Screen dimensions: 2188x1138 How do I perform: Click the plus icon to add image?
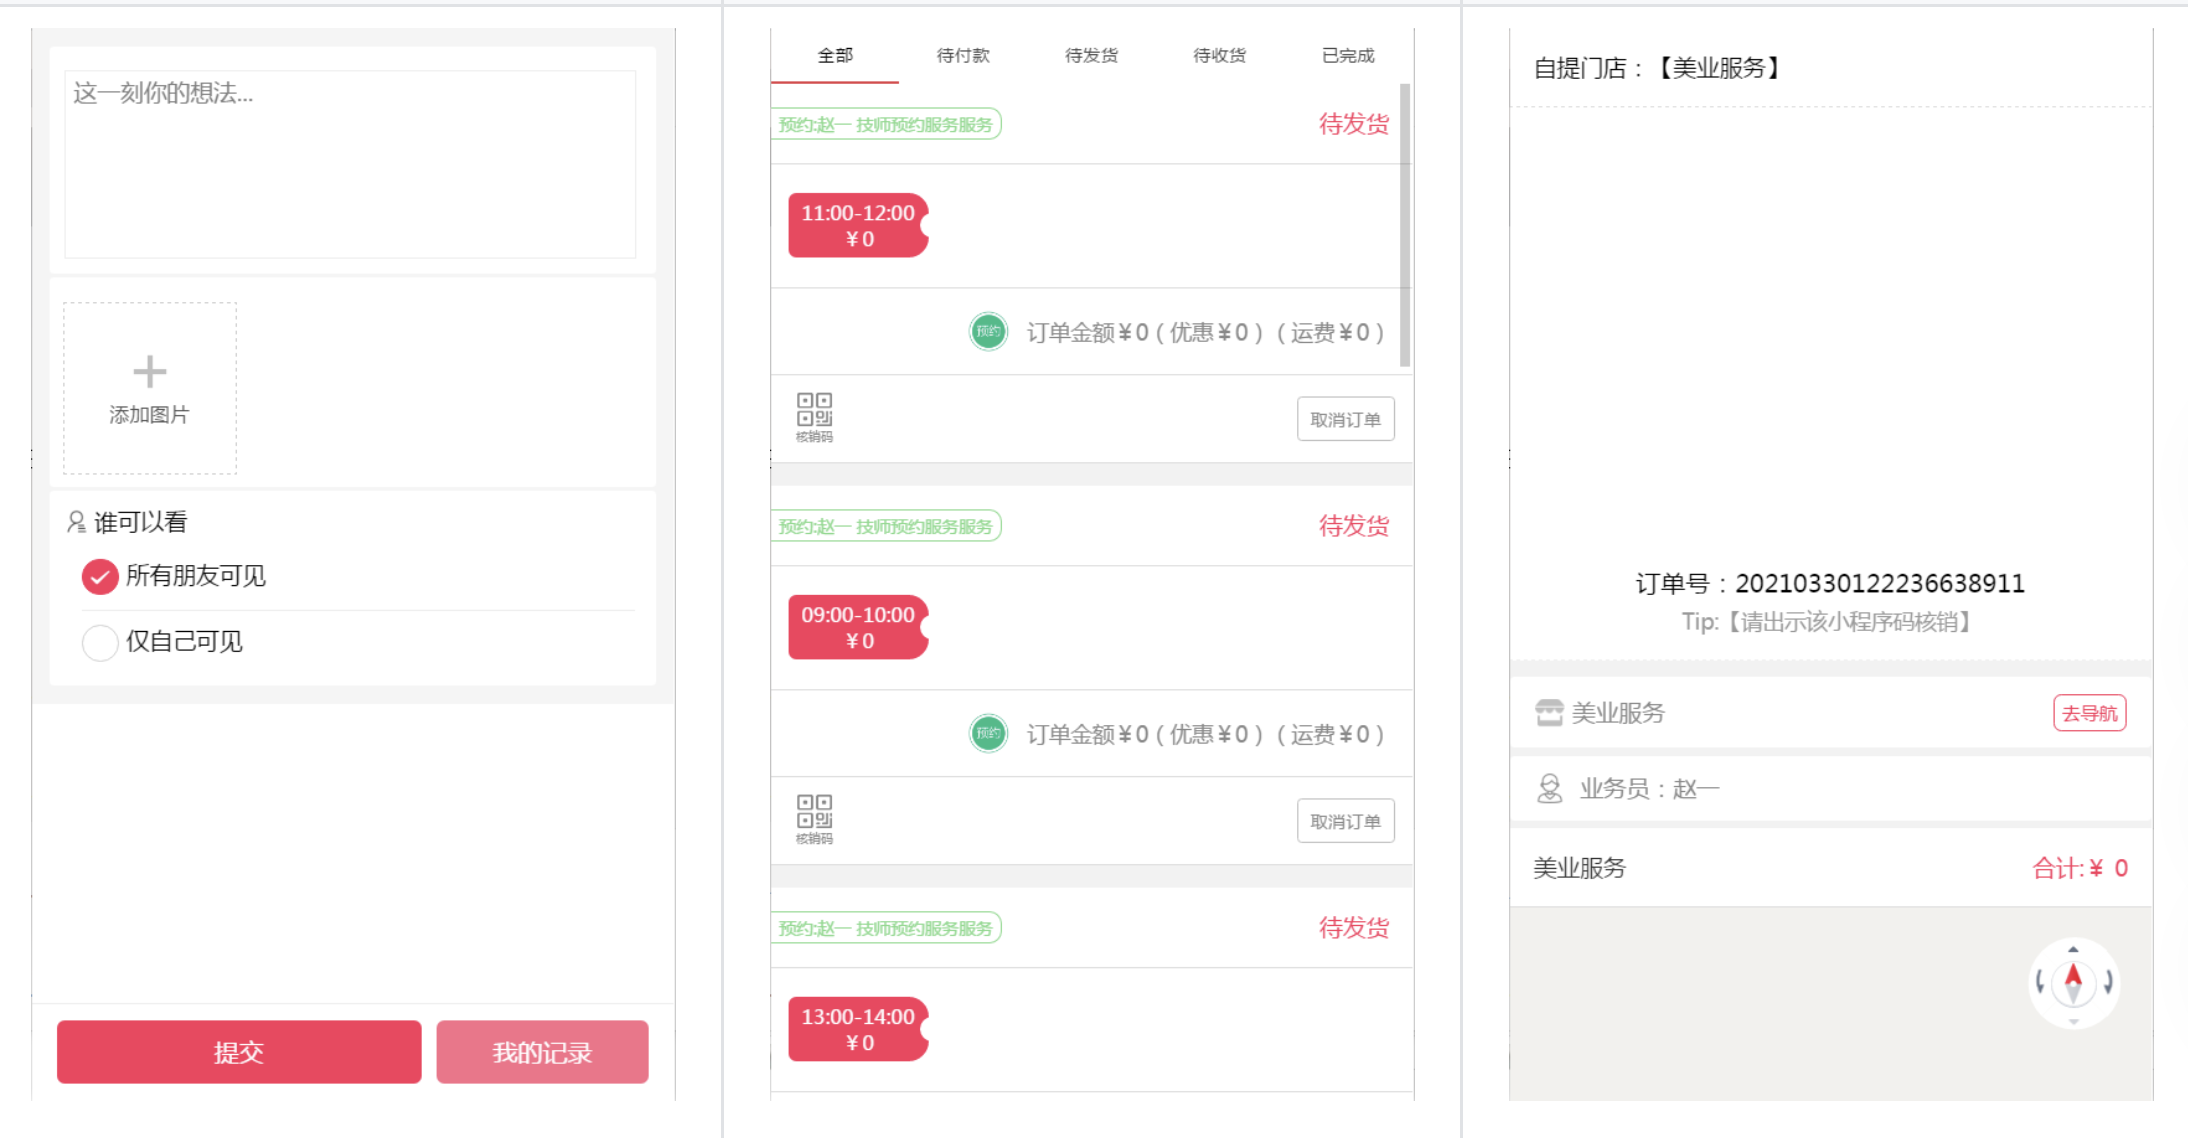coord(150,372)
